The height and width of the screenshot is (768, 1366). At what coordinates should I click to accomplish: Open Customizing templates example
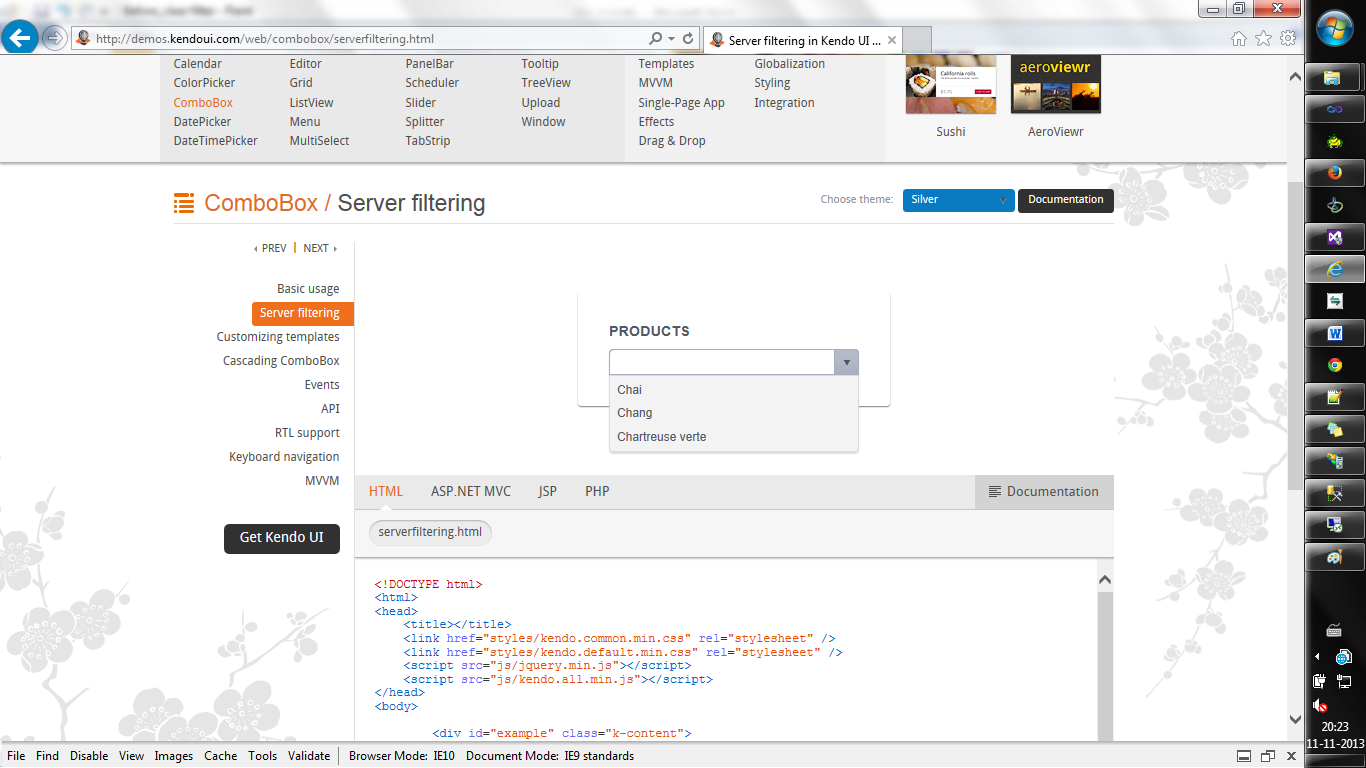coord(278,337)
